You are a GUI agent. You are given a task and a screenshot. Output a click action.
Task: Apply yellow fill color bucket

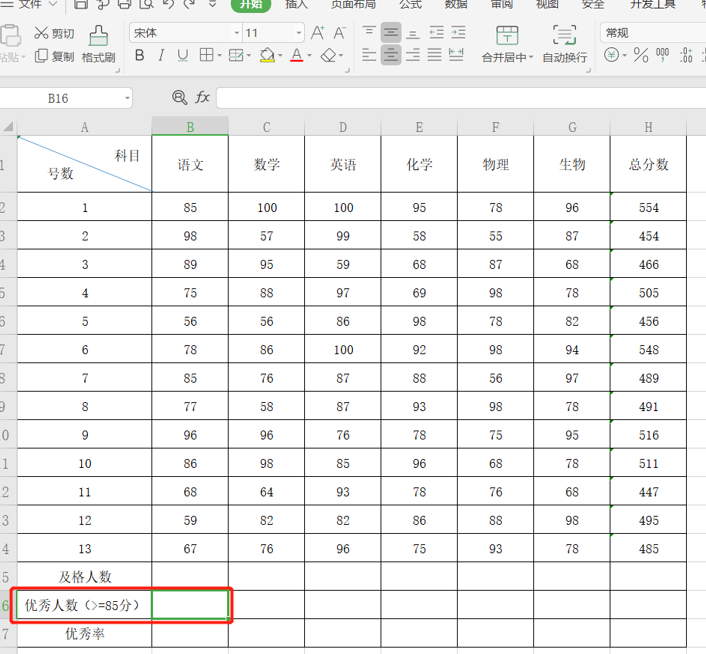coord(267,55)
